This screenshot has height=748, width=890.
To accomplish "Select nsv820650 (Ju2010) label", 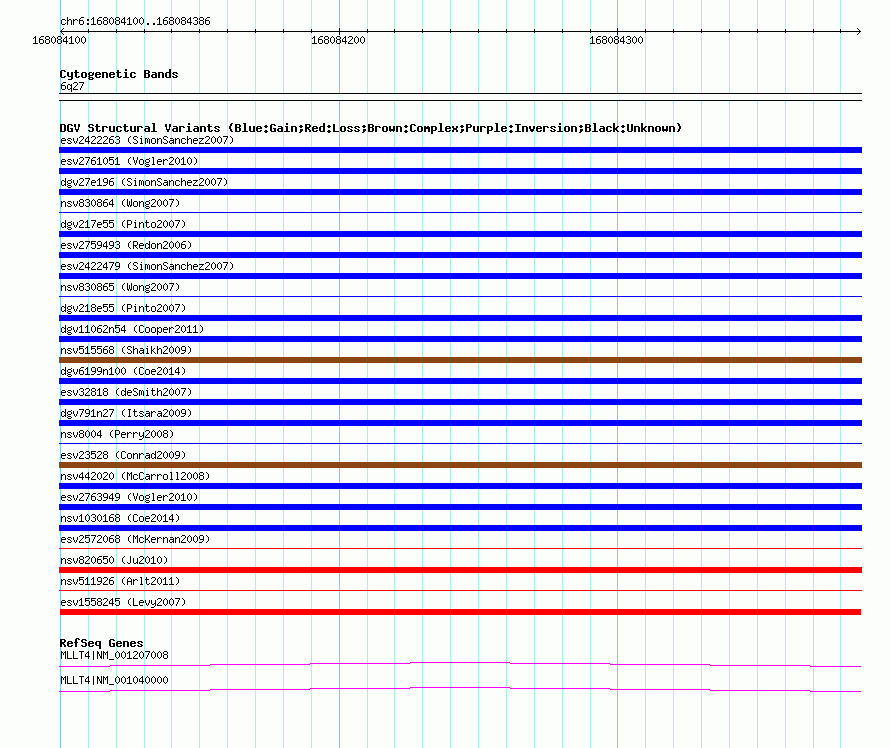I will (x=114, y=560).
